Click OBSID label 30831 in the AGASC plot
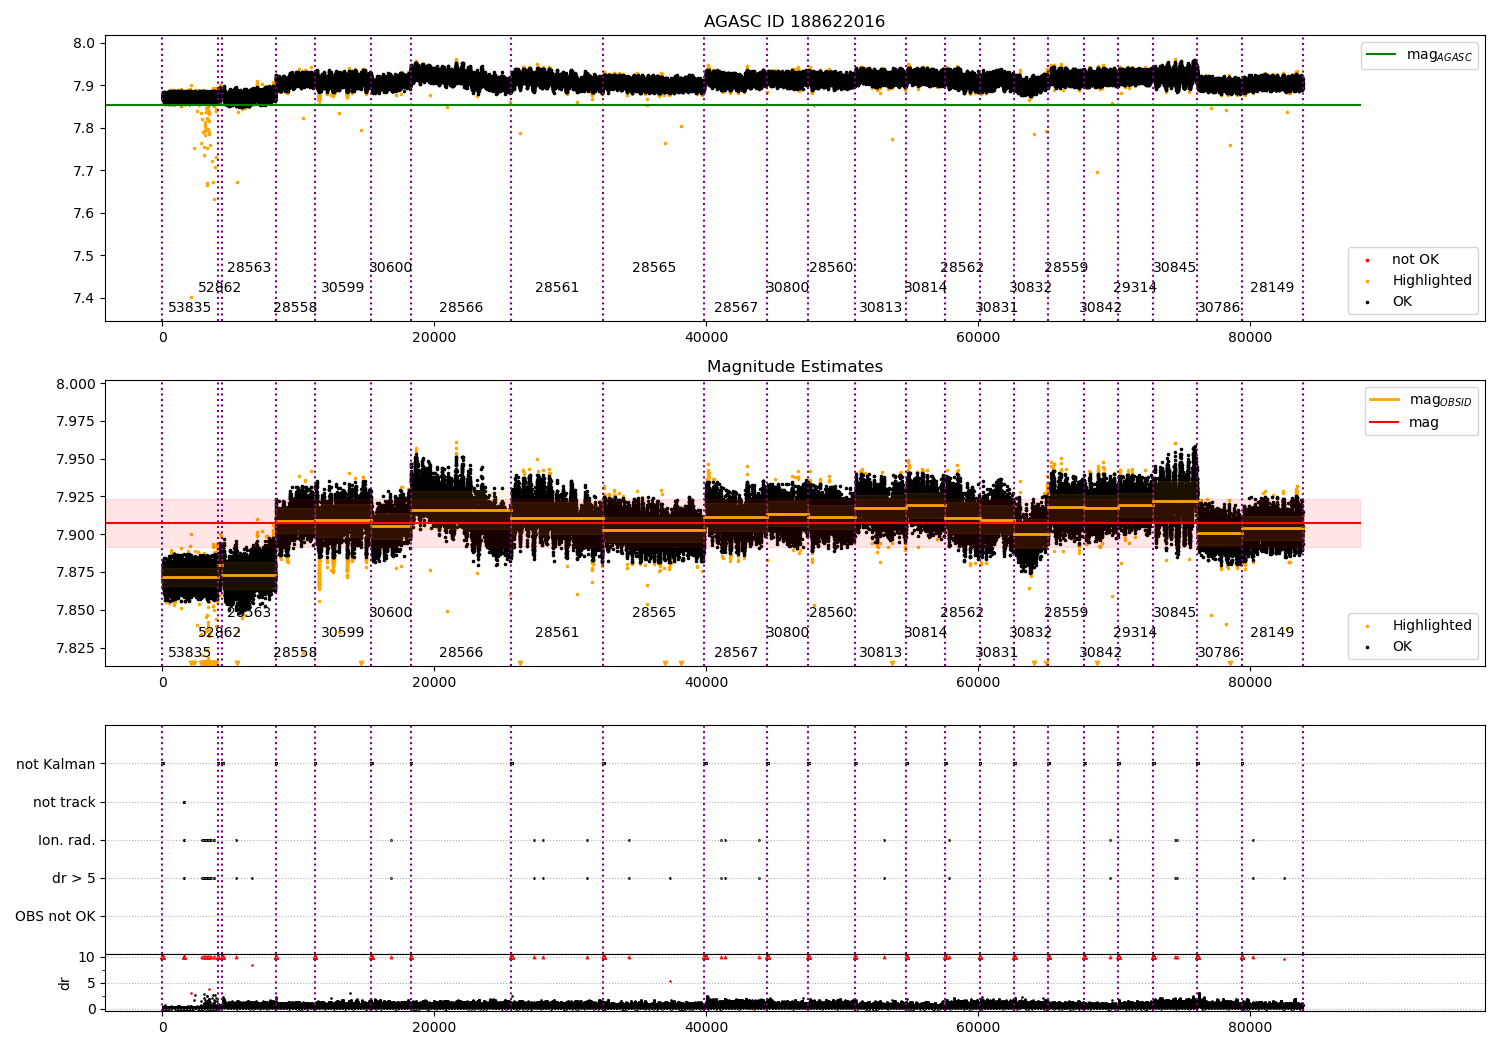This screenshot has width=1500, height=1050. coord(997,308)
